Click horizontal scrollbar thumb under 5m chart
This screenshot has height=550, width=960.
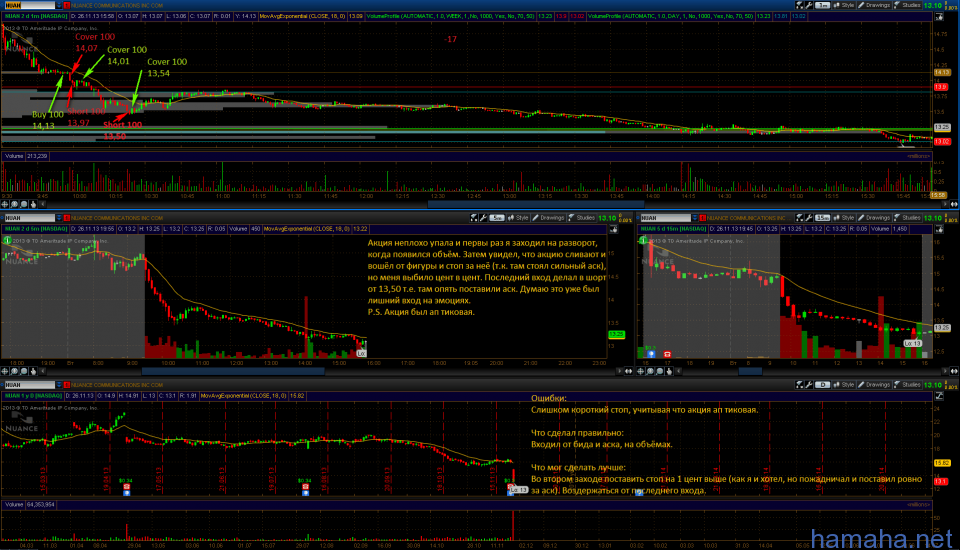(233, 371)
